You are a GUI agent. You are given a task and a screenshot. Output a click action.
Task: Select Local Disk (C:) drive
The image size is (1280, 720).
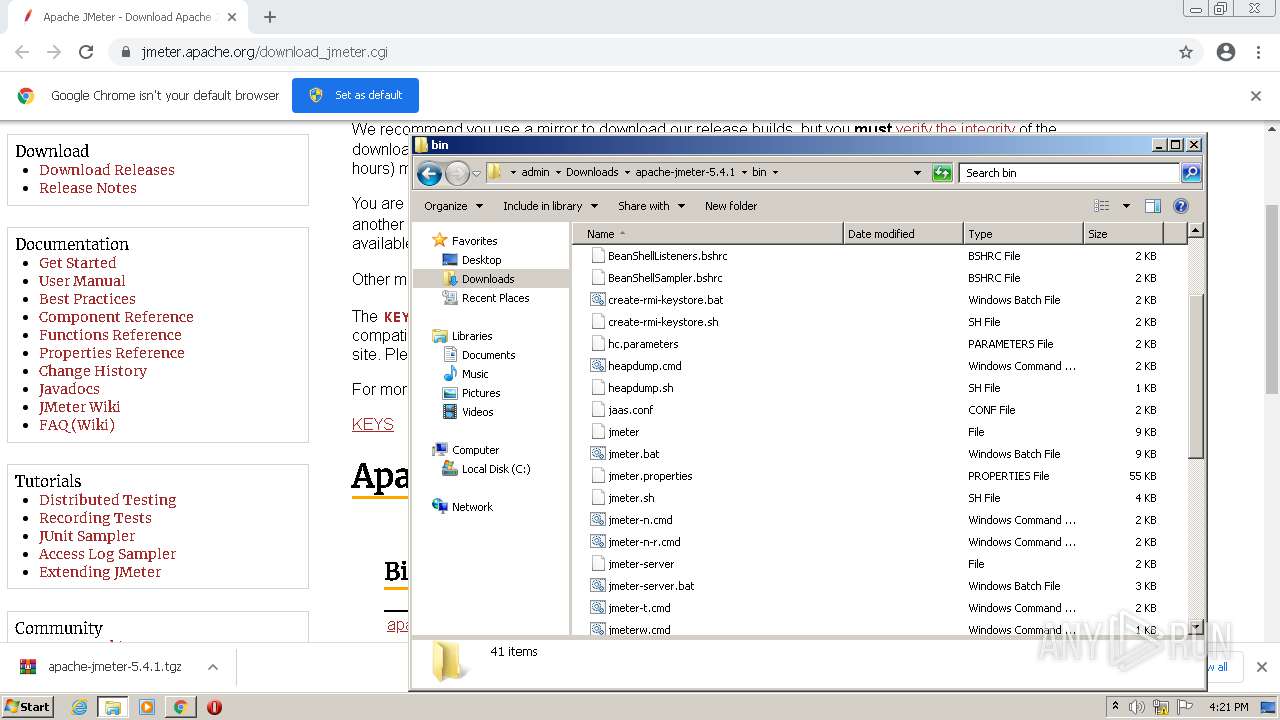[x=496, y=469]
